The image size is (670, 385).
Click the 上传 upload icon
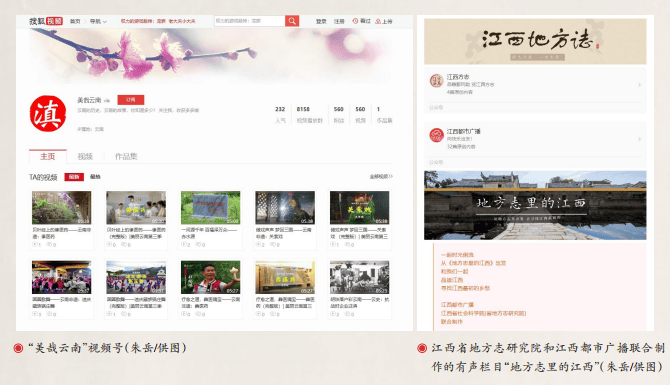[x=378, y=21]
